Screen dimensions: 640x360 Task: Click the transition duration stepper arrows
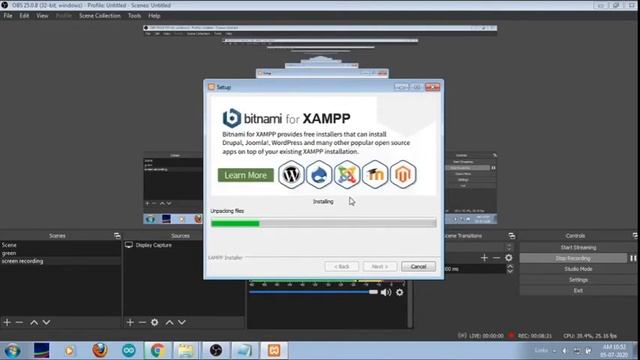(x=510, y=269)
